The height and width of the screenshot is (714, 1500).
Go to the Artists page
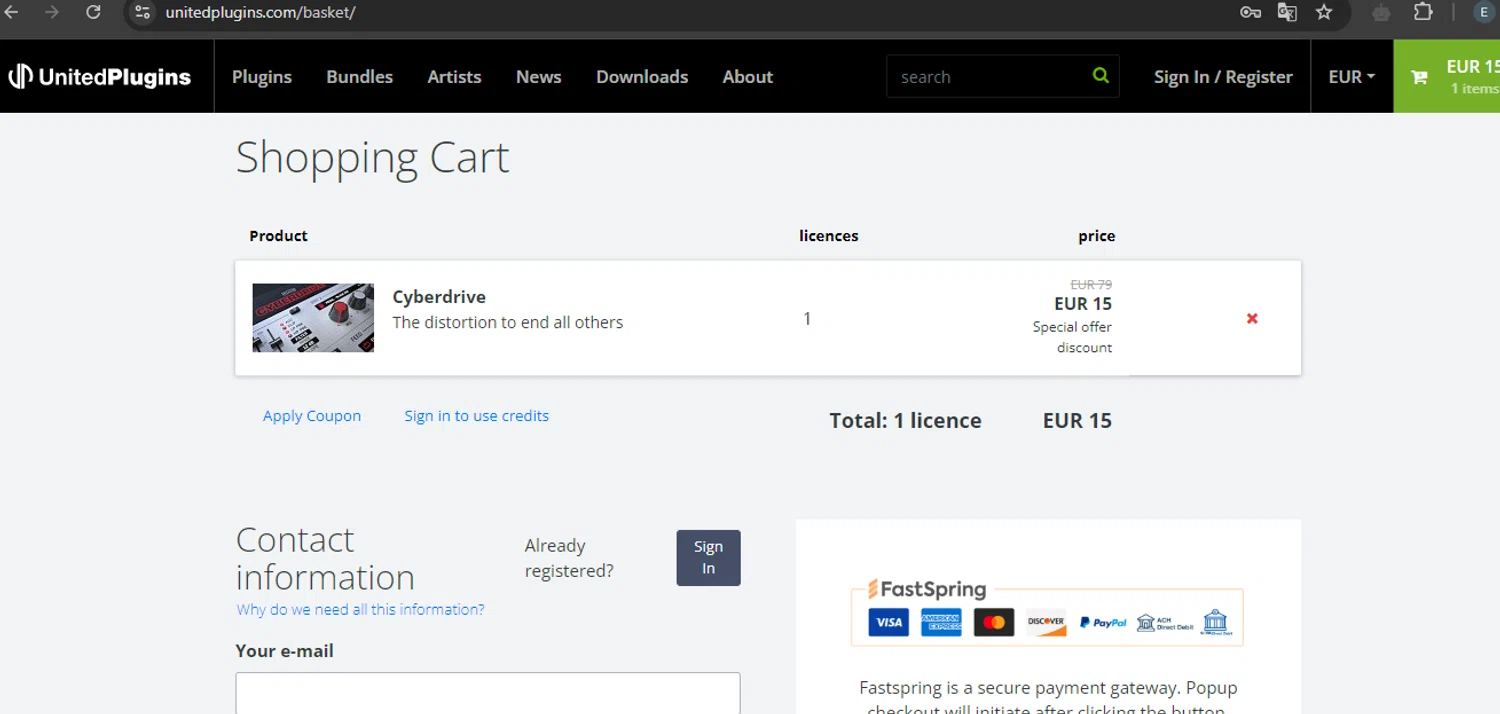pyautogui.click(x=454, y=76)
